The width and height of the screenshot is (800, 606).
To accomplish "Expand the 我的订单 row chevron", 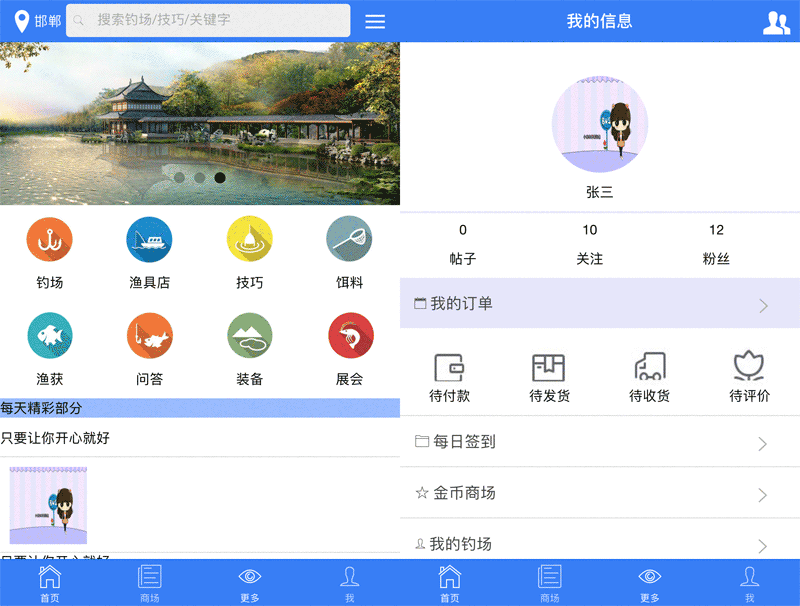I will click(x=763, y=305).
